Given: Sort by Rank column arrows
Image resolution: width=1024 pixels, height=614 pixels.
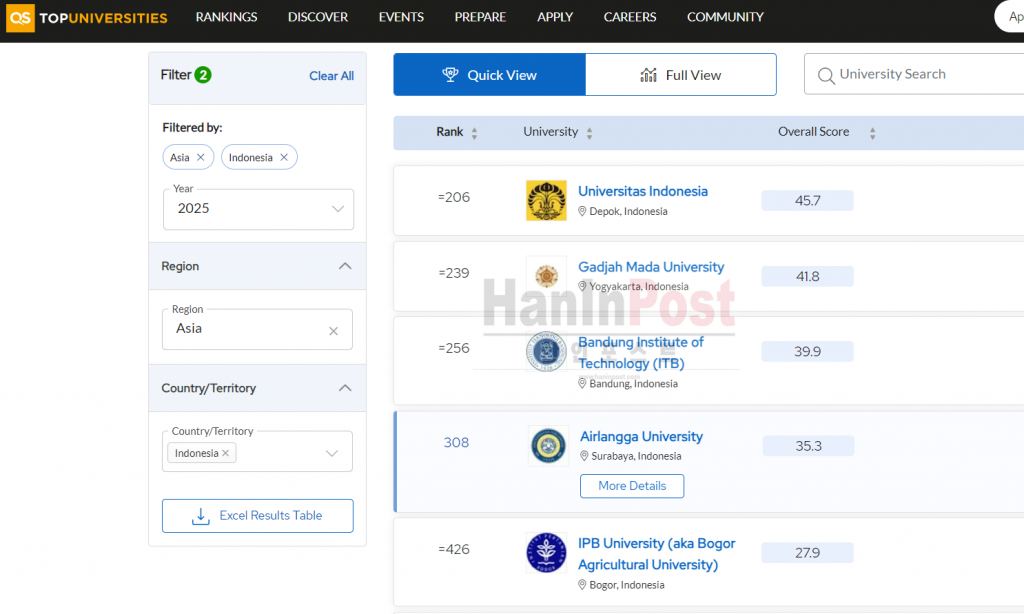Looking at the screenshot, I should tap(474, 133).
